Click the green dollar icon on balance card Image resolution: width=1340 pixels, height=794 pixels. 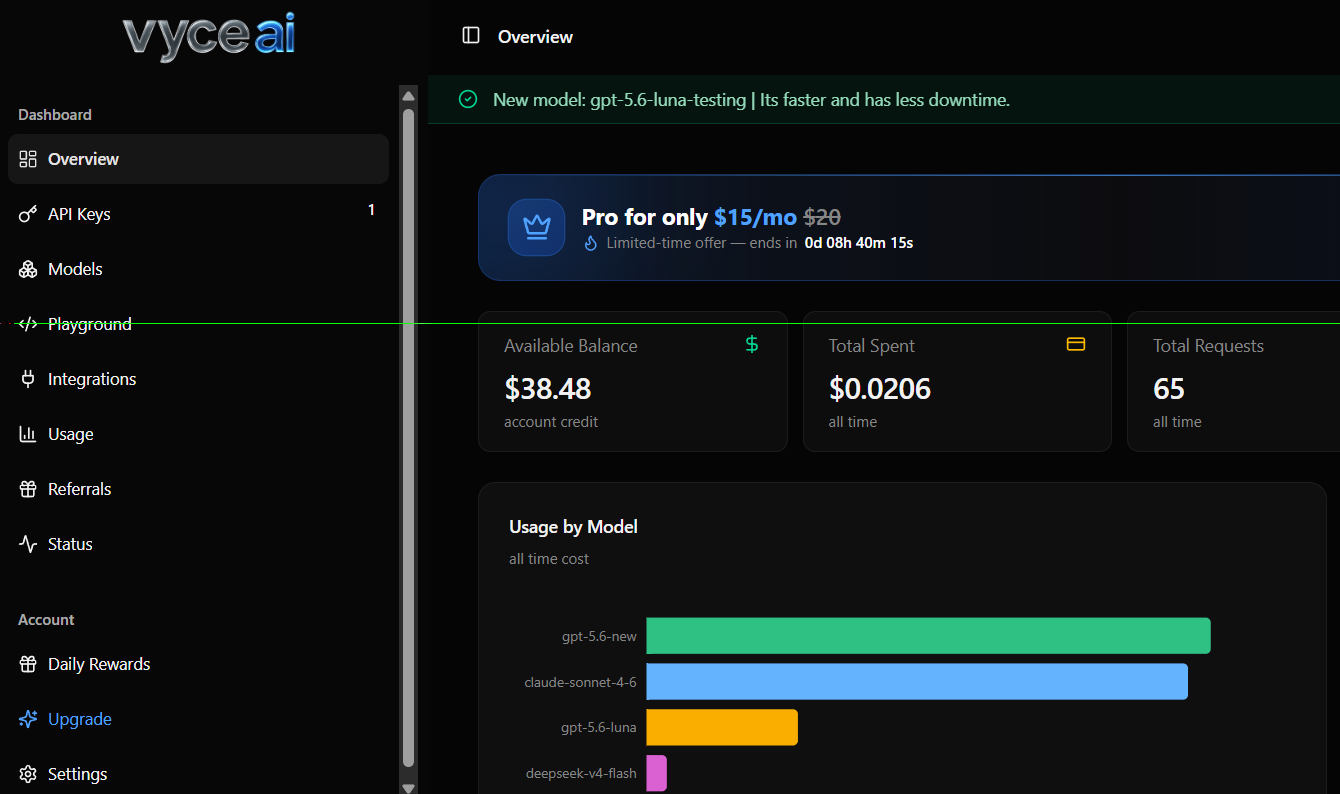(752, 344)
